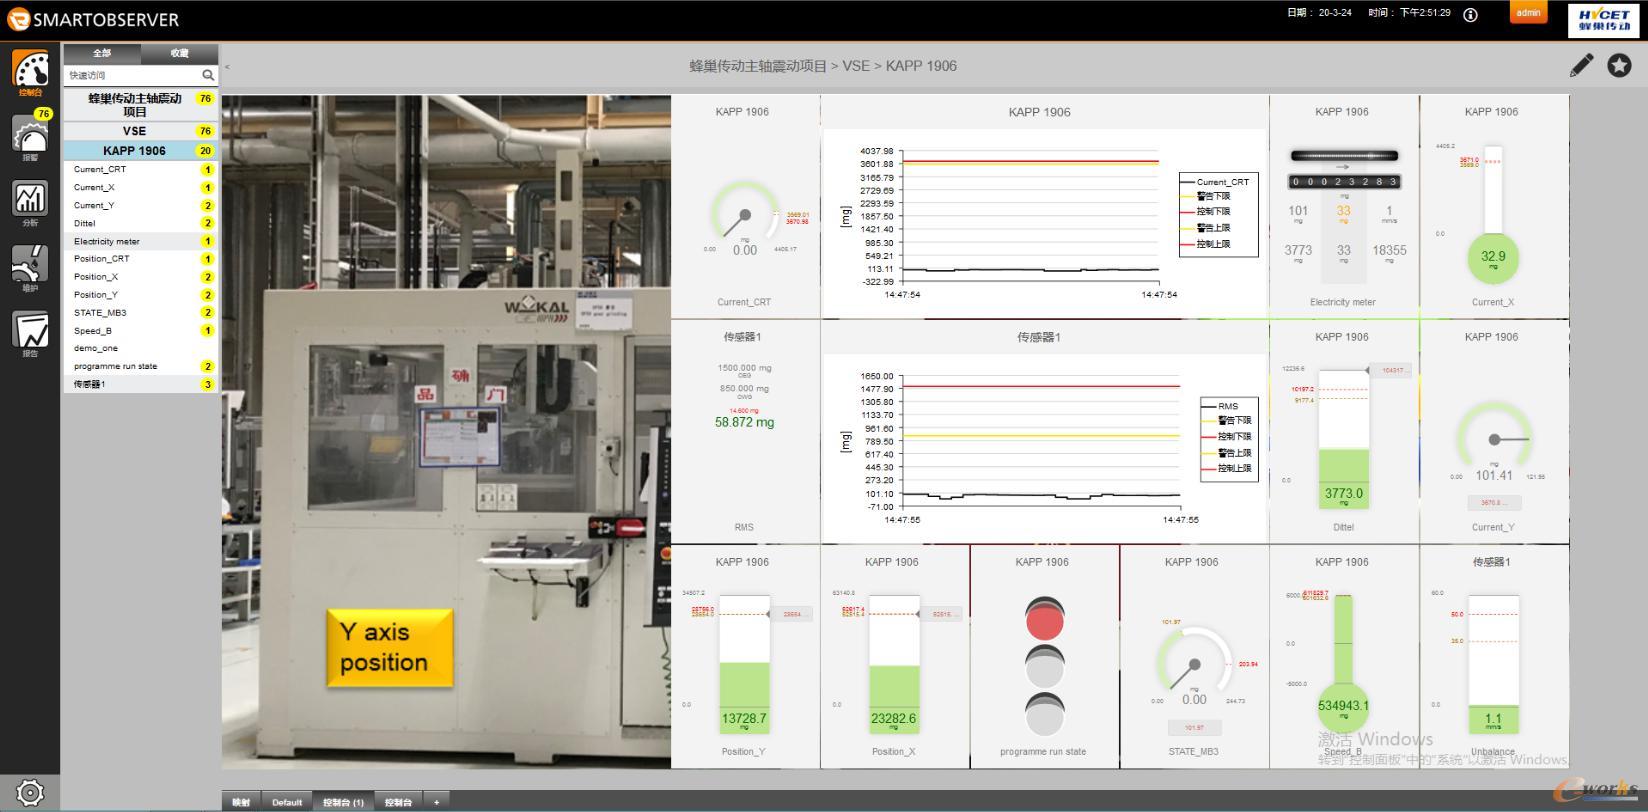The image size is (1648, 812).
Task: Open the 报告 report sidebar icon
Action: pos(30,333)
